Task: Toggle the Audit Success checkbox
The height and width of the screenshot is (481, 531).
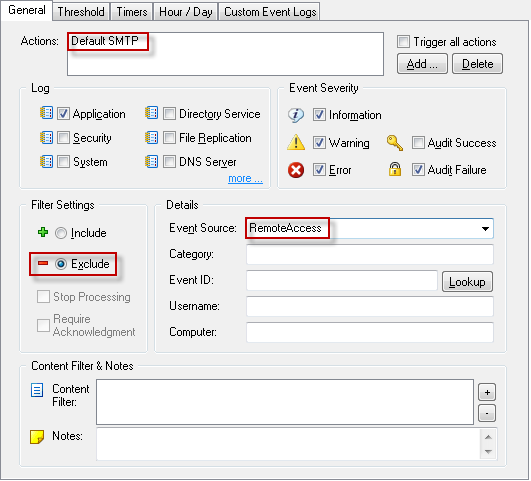Action: (x=418, y=143)
